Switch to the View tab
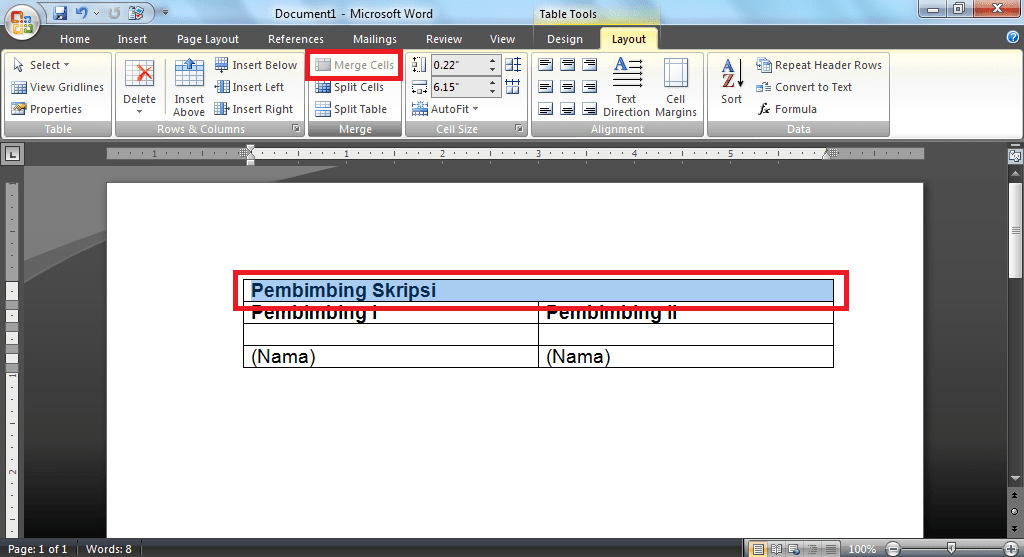 coord(502,39)
